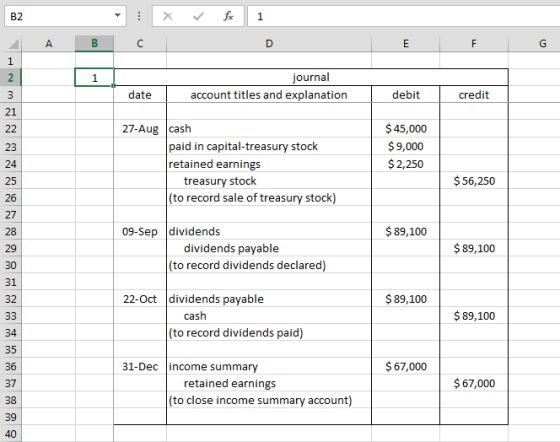This screenshot has width=560, height=442.
Task: Click 'dividends payable' cell in row 29
Action: [x=269, y=248]
